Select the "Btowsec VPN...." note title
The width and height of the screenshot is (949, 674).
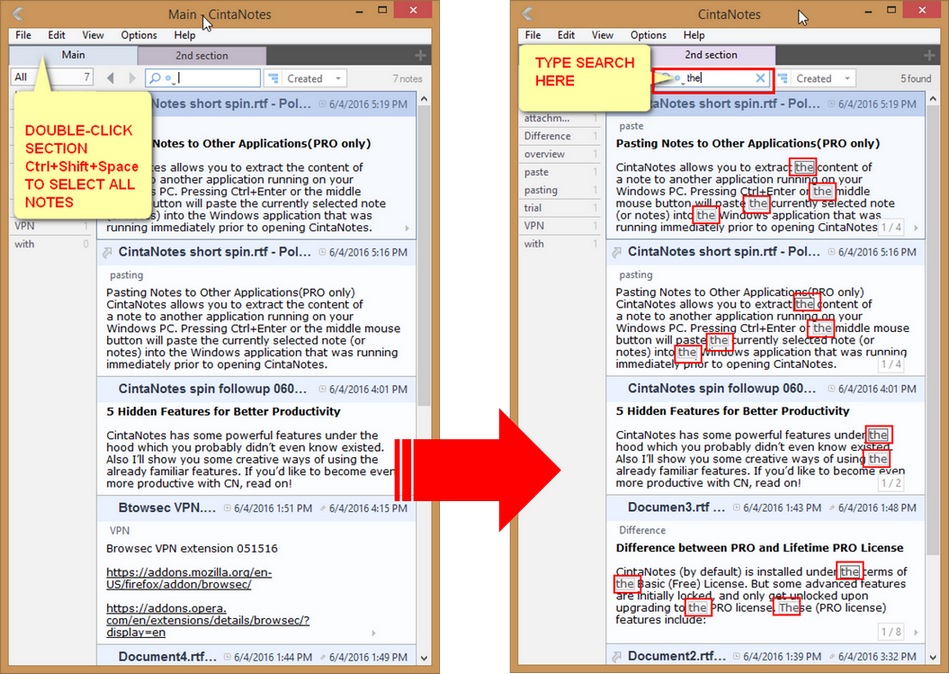tap(167, 508)
